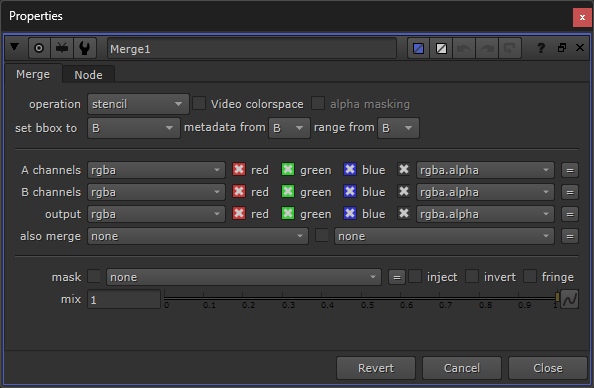Set mix slider to 0.5 mark
The image size is (594, 388).
362,298
